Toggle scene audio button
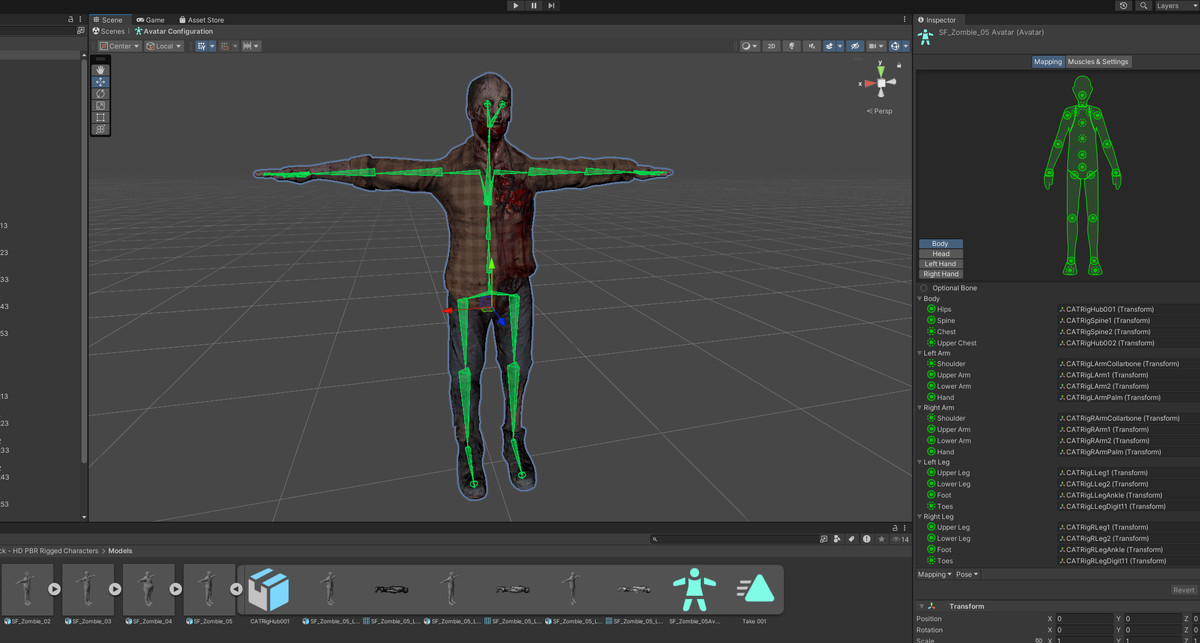This screenshot has height=643, width=1200. pyautogui.click(x=812, y=46)
